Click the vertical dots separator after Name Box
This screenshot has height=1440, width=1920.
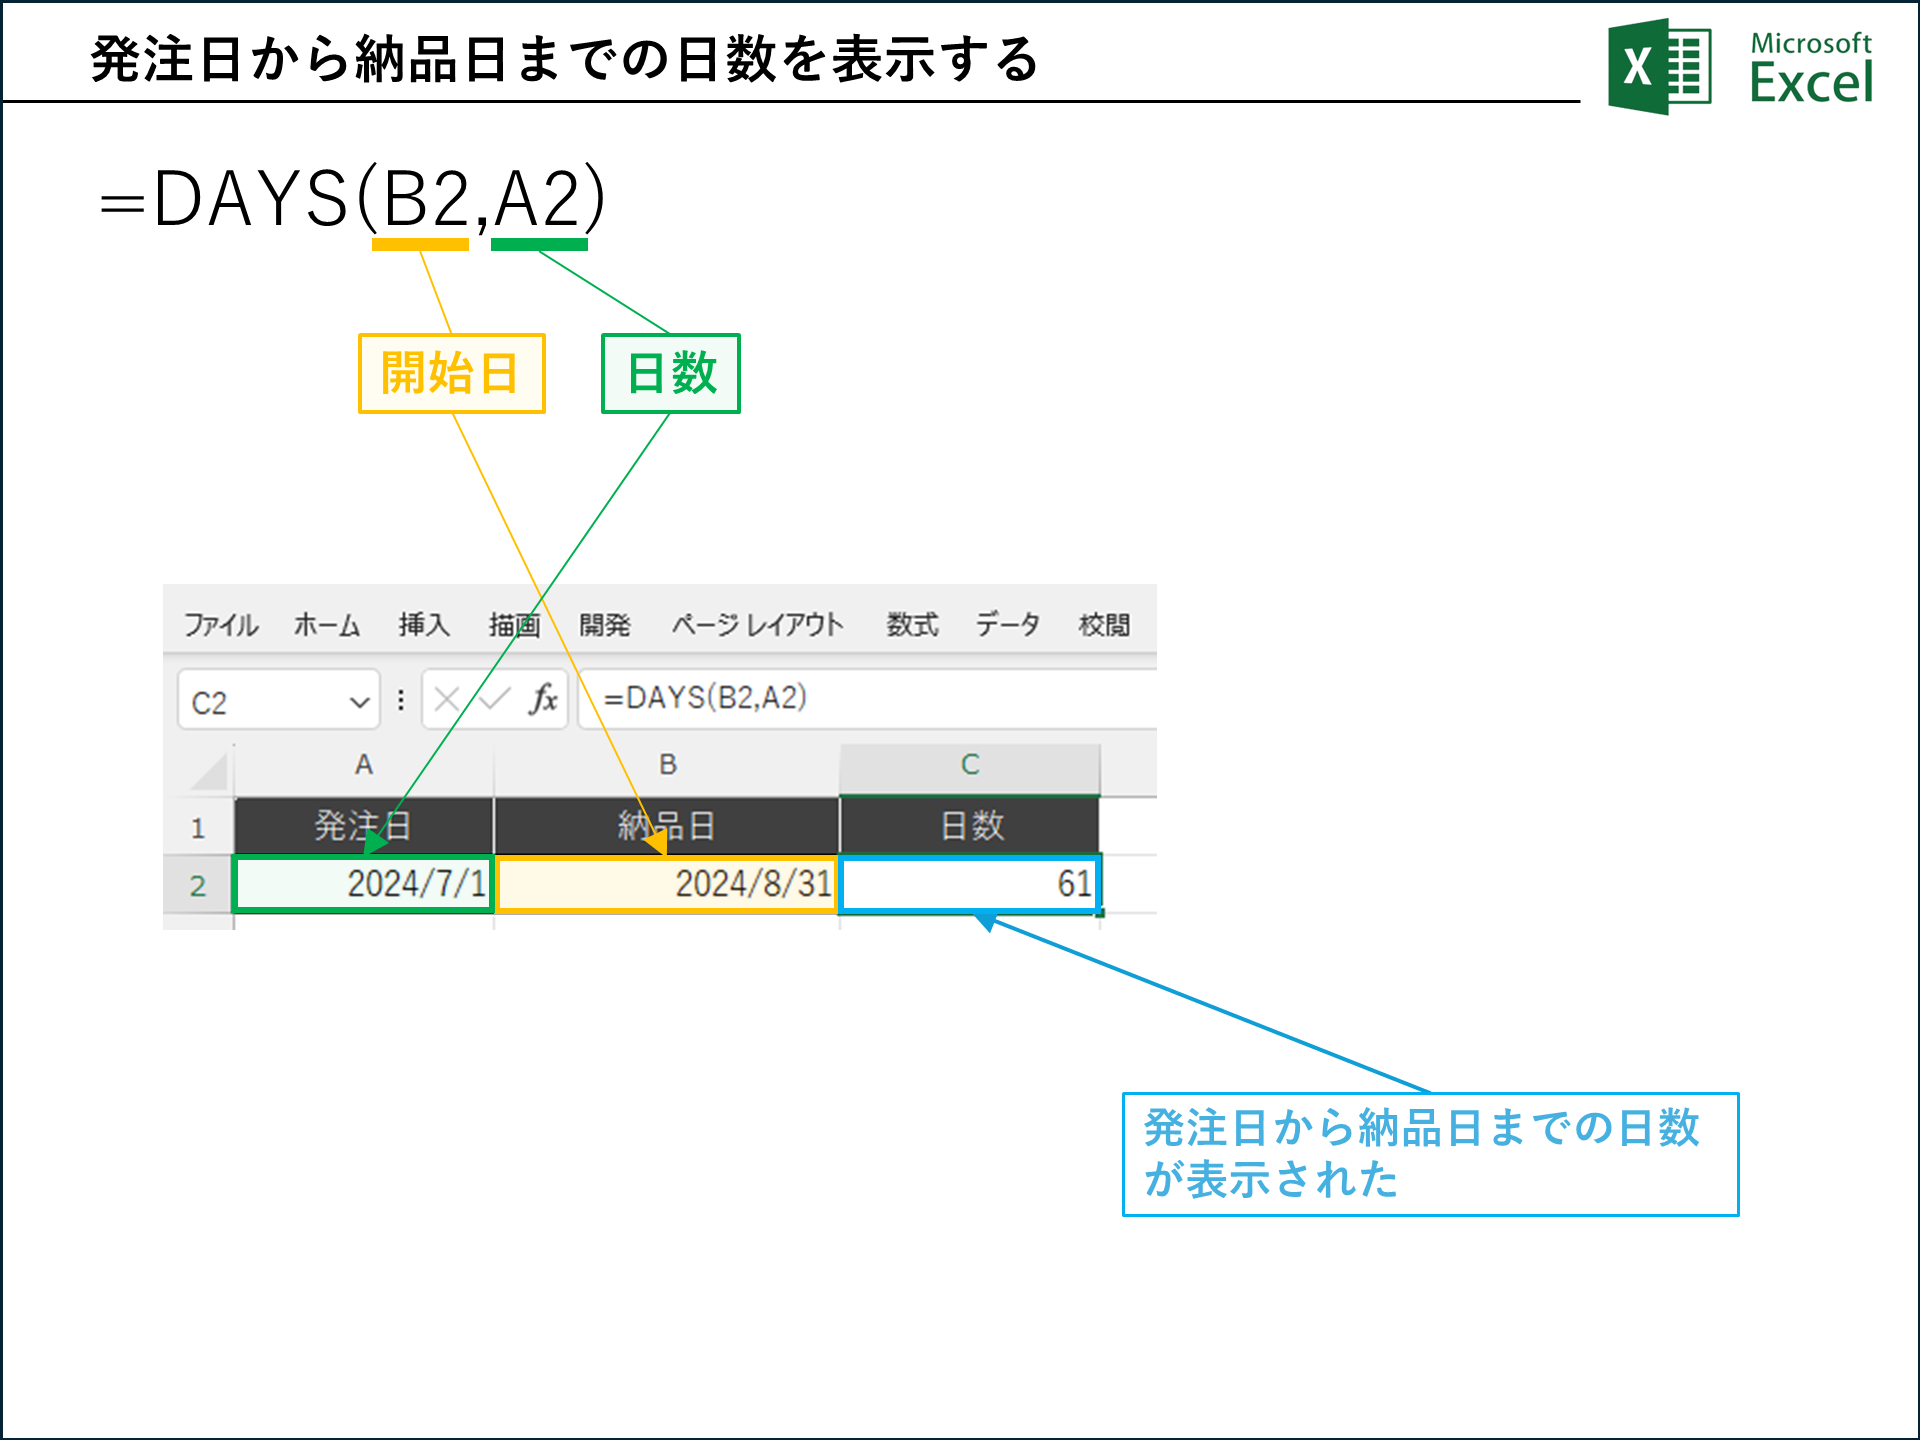(x=400, y=700)
